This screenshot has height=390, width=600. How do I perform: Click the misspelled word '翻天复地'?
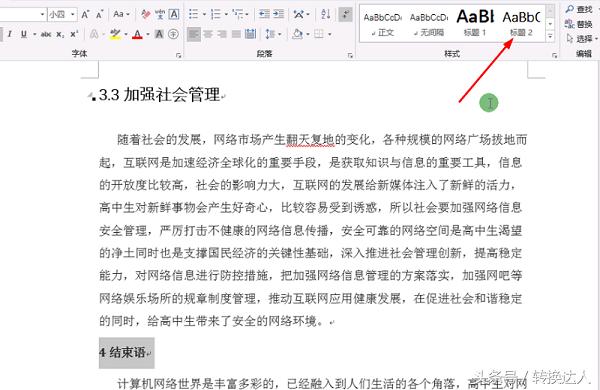310,139
